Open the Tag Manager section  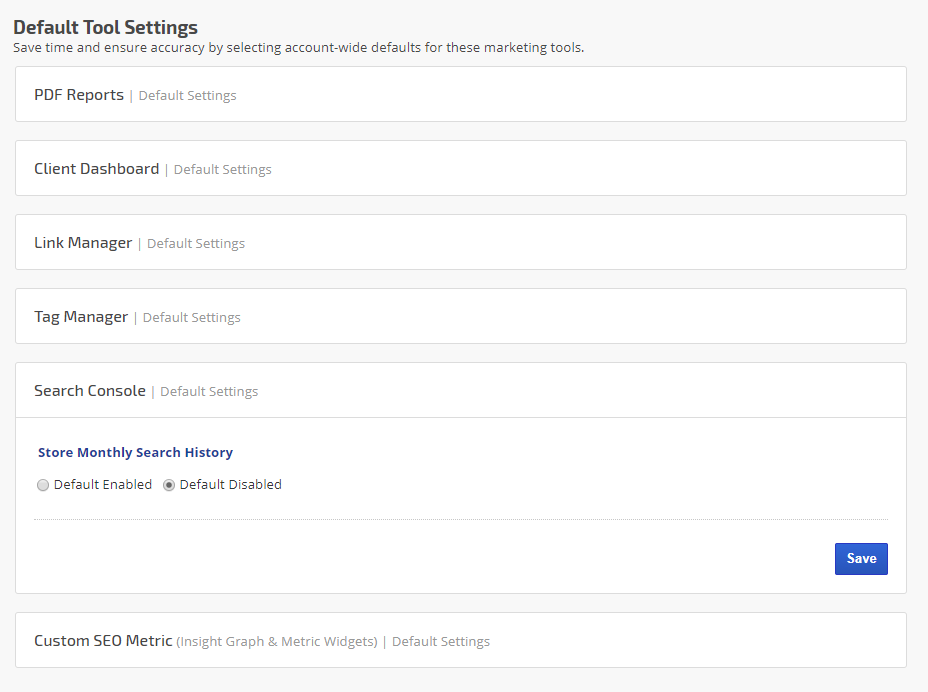tap(81, 317)
